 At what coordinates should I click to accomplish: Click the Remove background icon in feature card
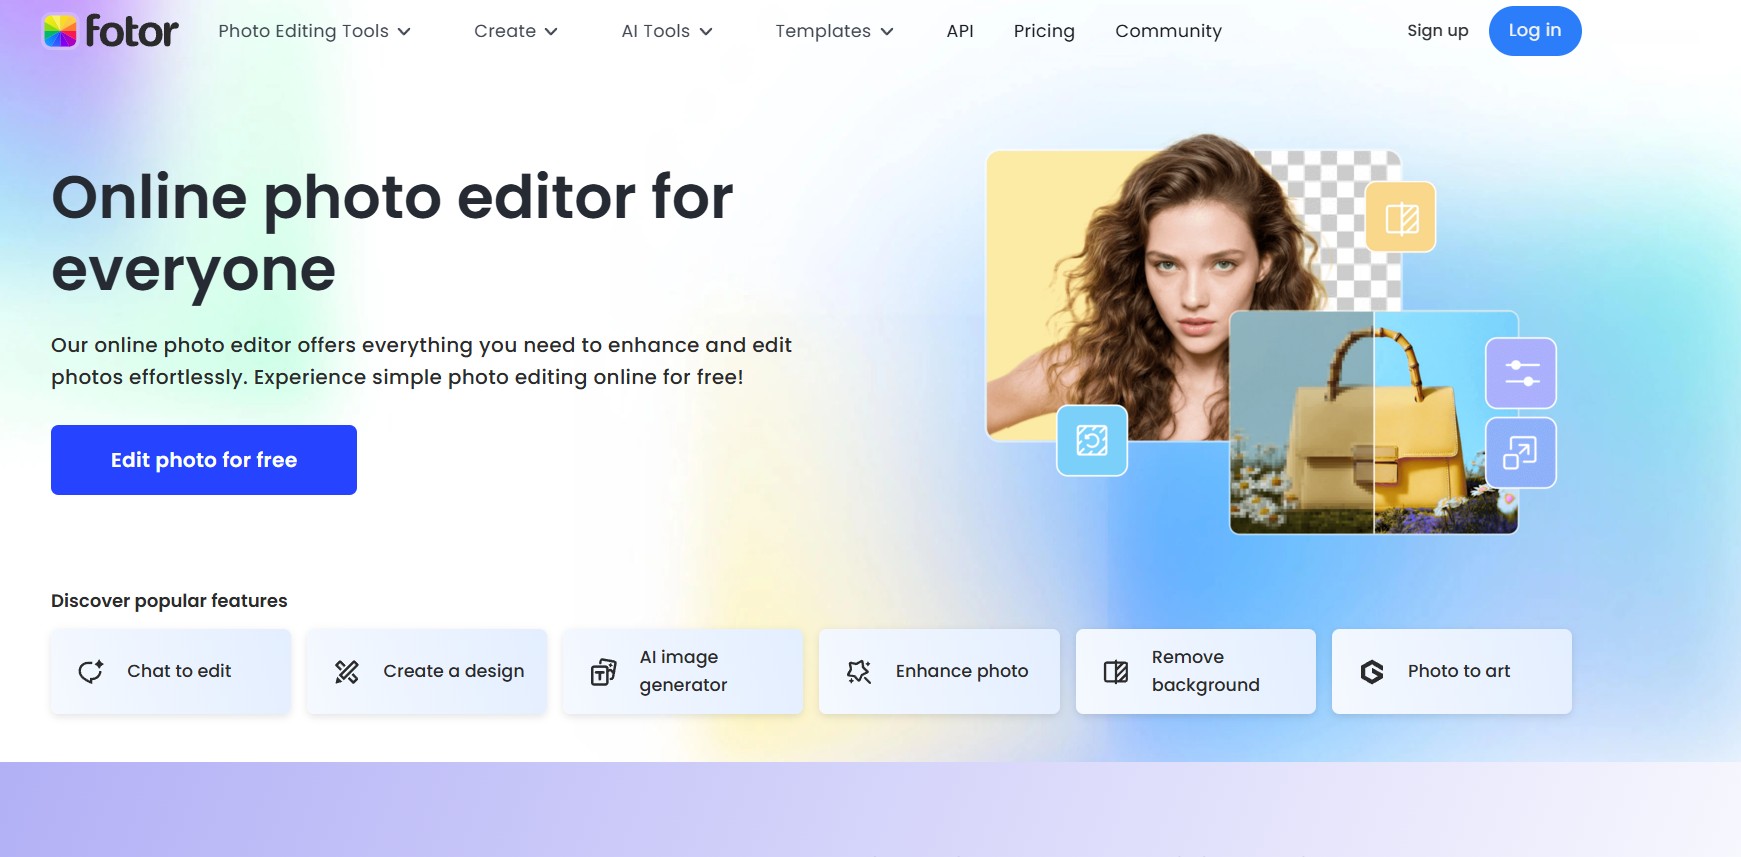(x=1116, y=672)
